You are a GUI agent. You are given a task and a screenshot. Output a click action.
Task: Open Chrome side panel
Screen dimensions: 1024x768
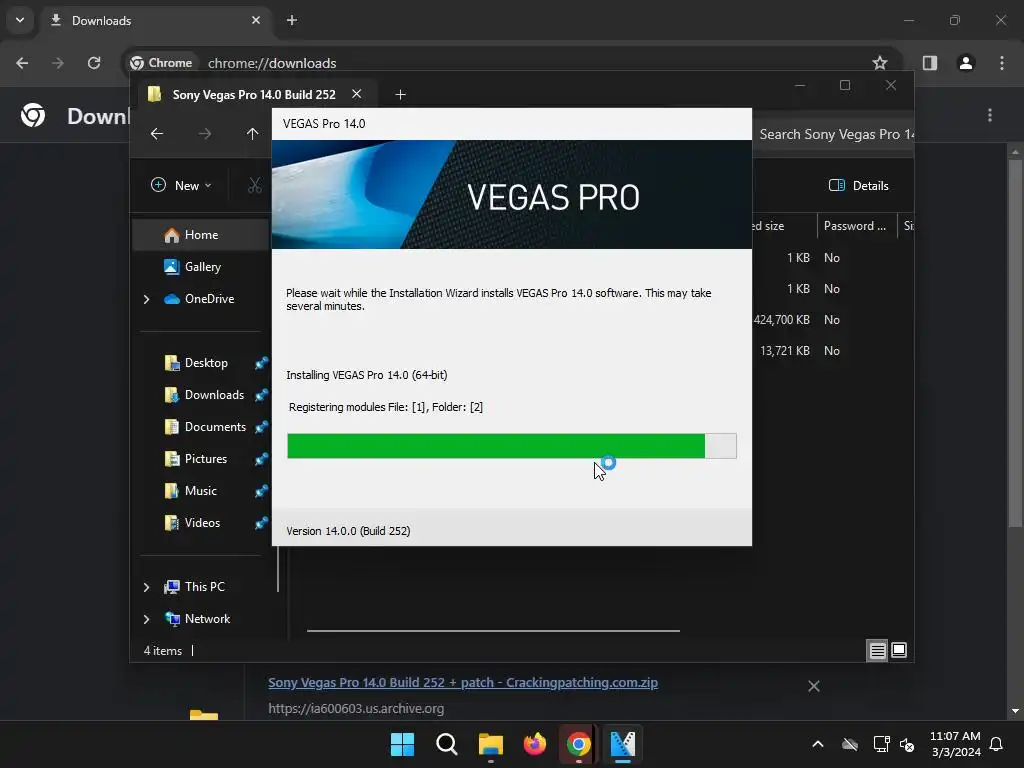[930, 63]
